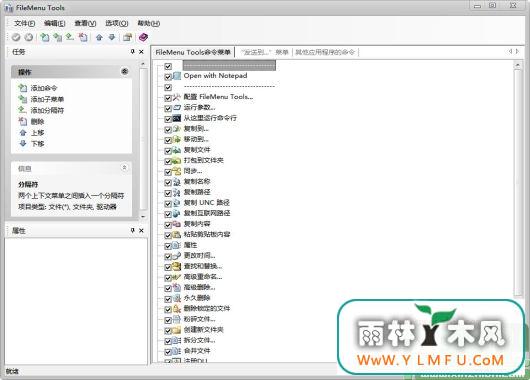Viewport: 530px width, 380px height.
Task: Click the command prompt icon of 从这里运行命令行
Action: tap(177, 118)
